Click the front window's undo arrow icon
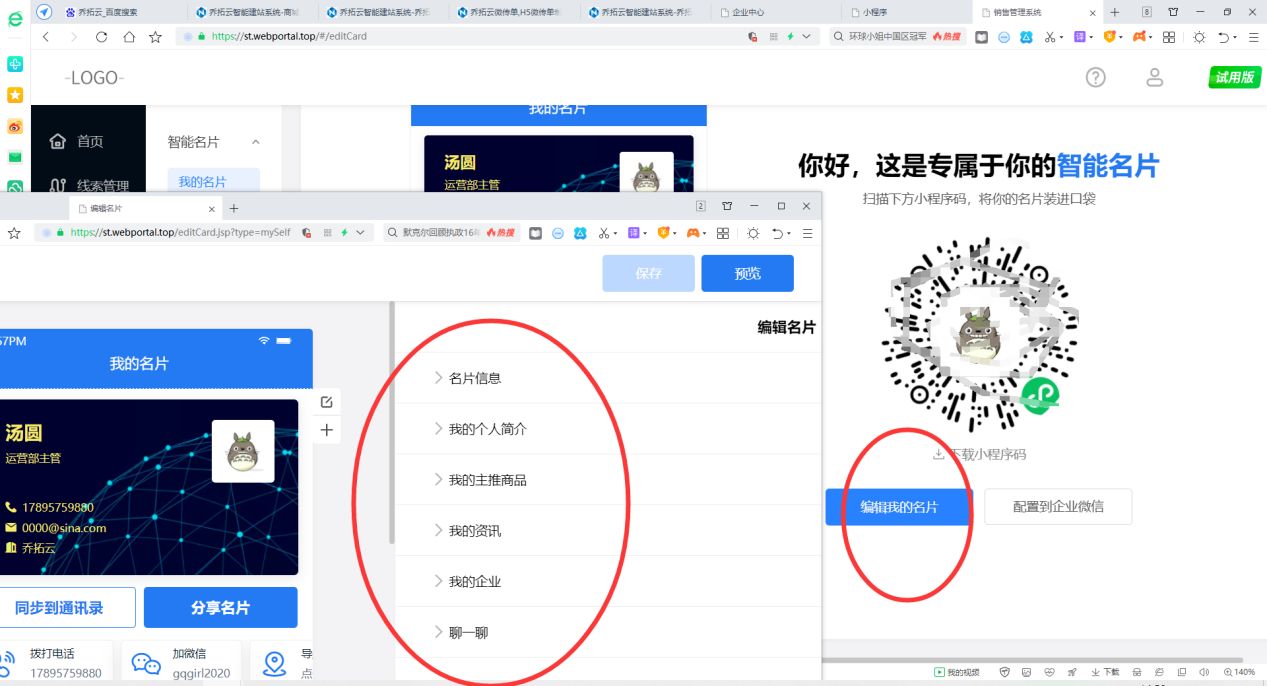The image size is (1267, 686). (778, 233)
